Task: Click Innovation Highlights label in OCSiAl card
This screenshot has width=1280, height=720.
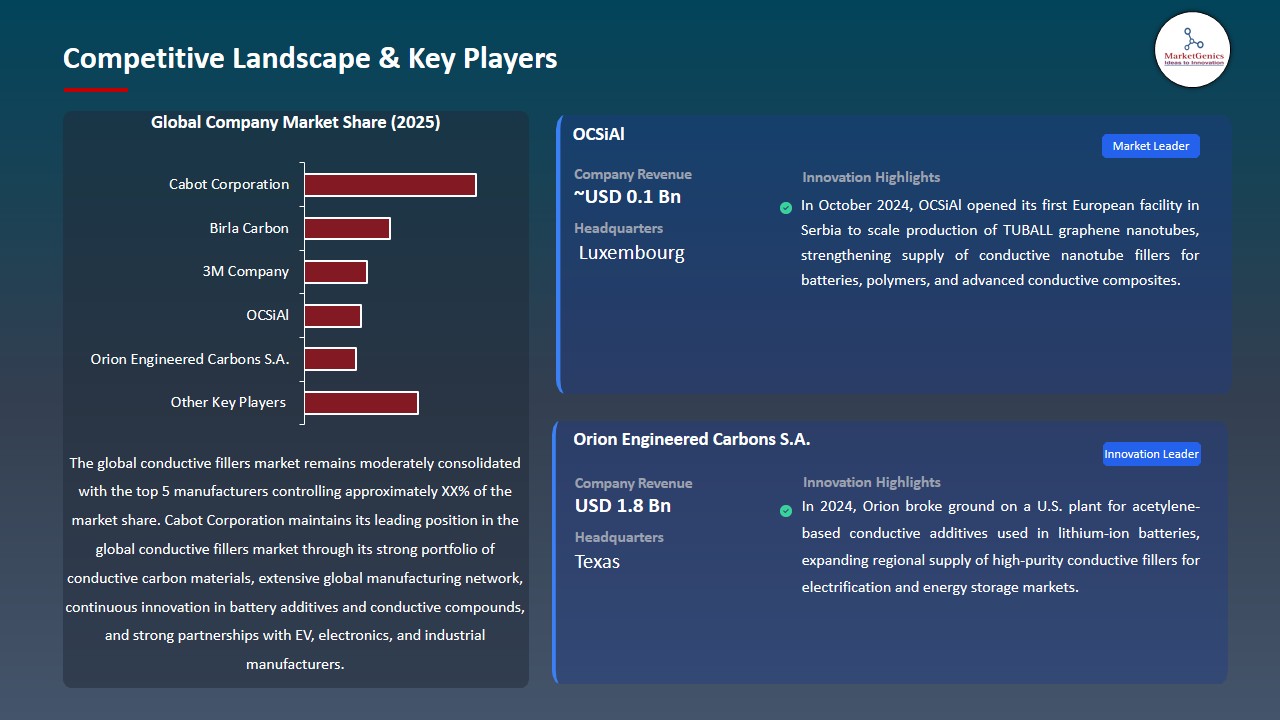Action: (871, 177)
